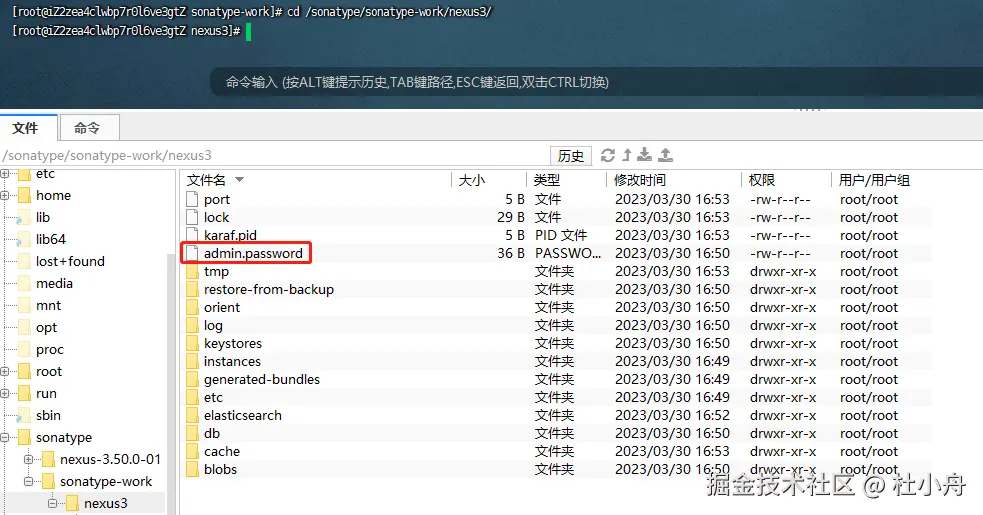Select the karaf.pid file icon

[192, 235]
